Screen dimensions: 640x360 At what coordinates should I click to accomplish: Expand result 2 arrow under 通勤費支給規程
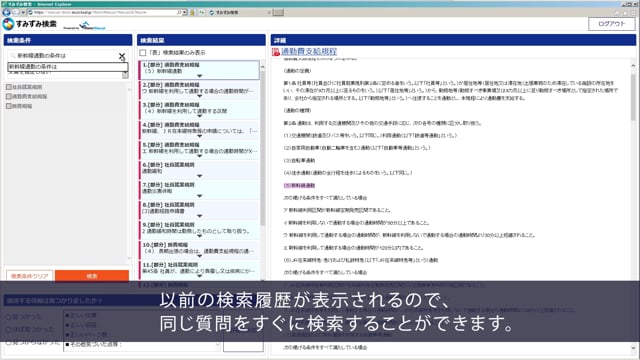(x=200, y=96)
